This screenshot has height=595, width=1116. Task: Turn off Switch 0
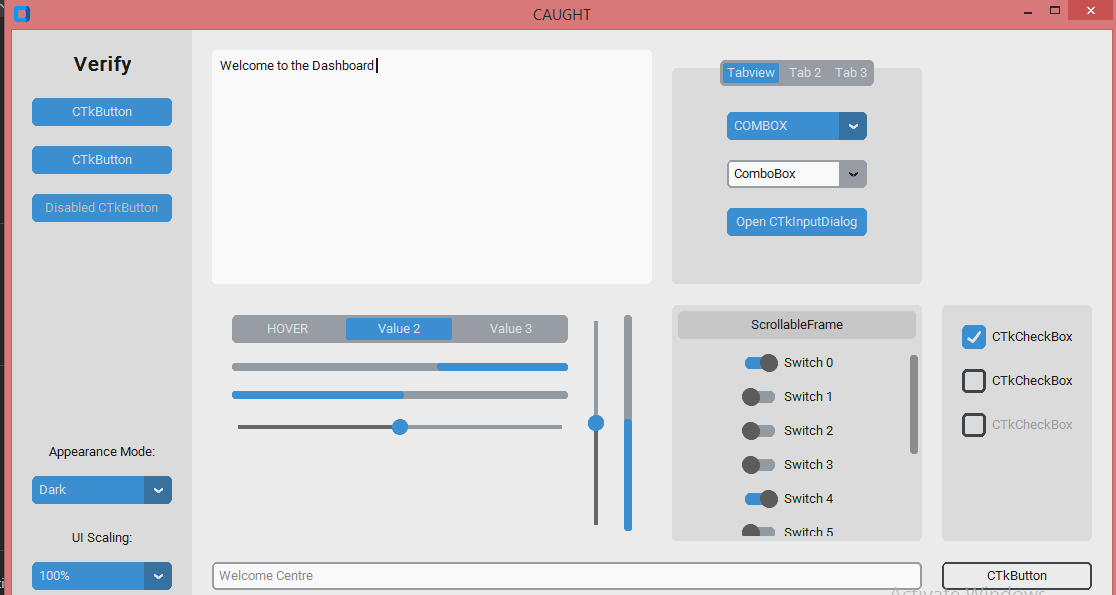[x=760, y=362]
